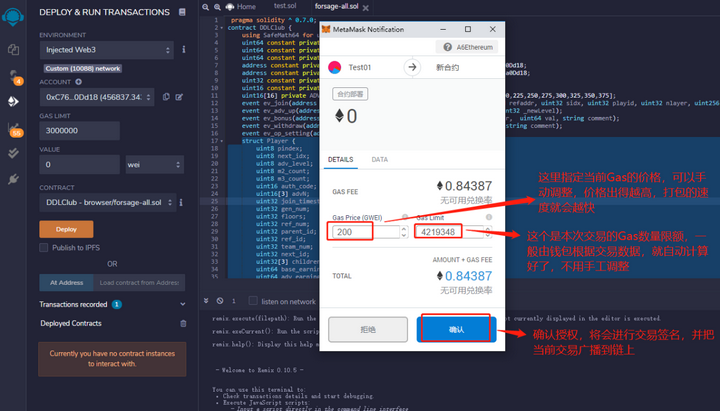Open testing checkmark sidebar icon
The image size is (720, 411).
[13, 153]
